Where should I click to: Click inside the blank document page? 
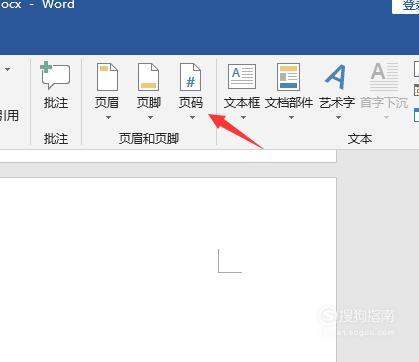pyautogui.click(x=168, y=269)
